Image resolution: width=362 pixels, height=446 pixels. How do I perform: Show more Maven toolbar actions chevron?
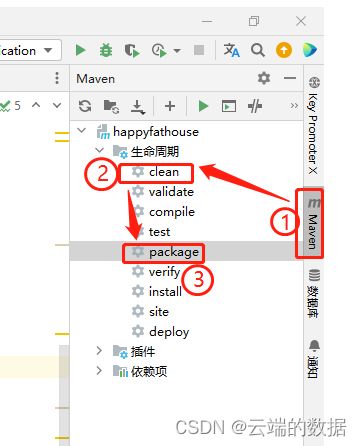click(294, 106)
